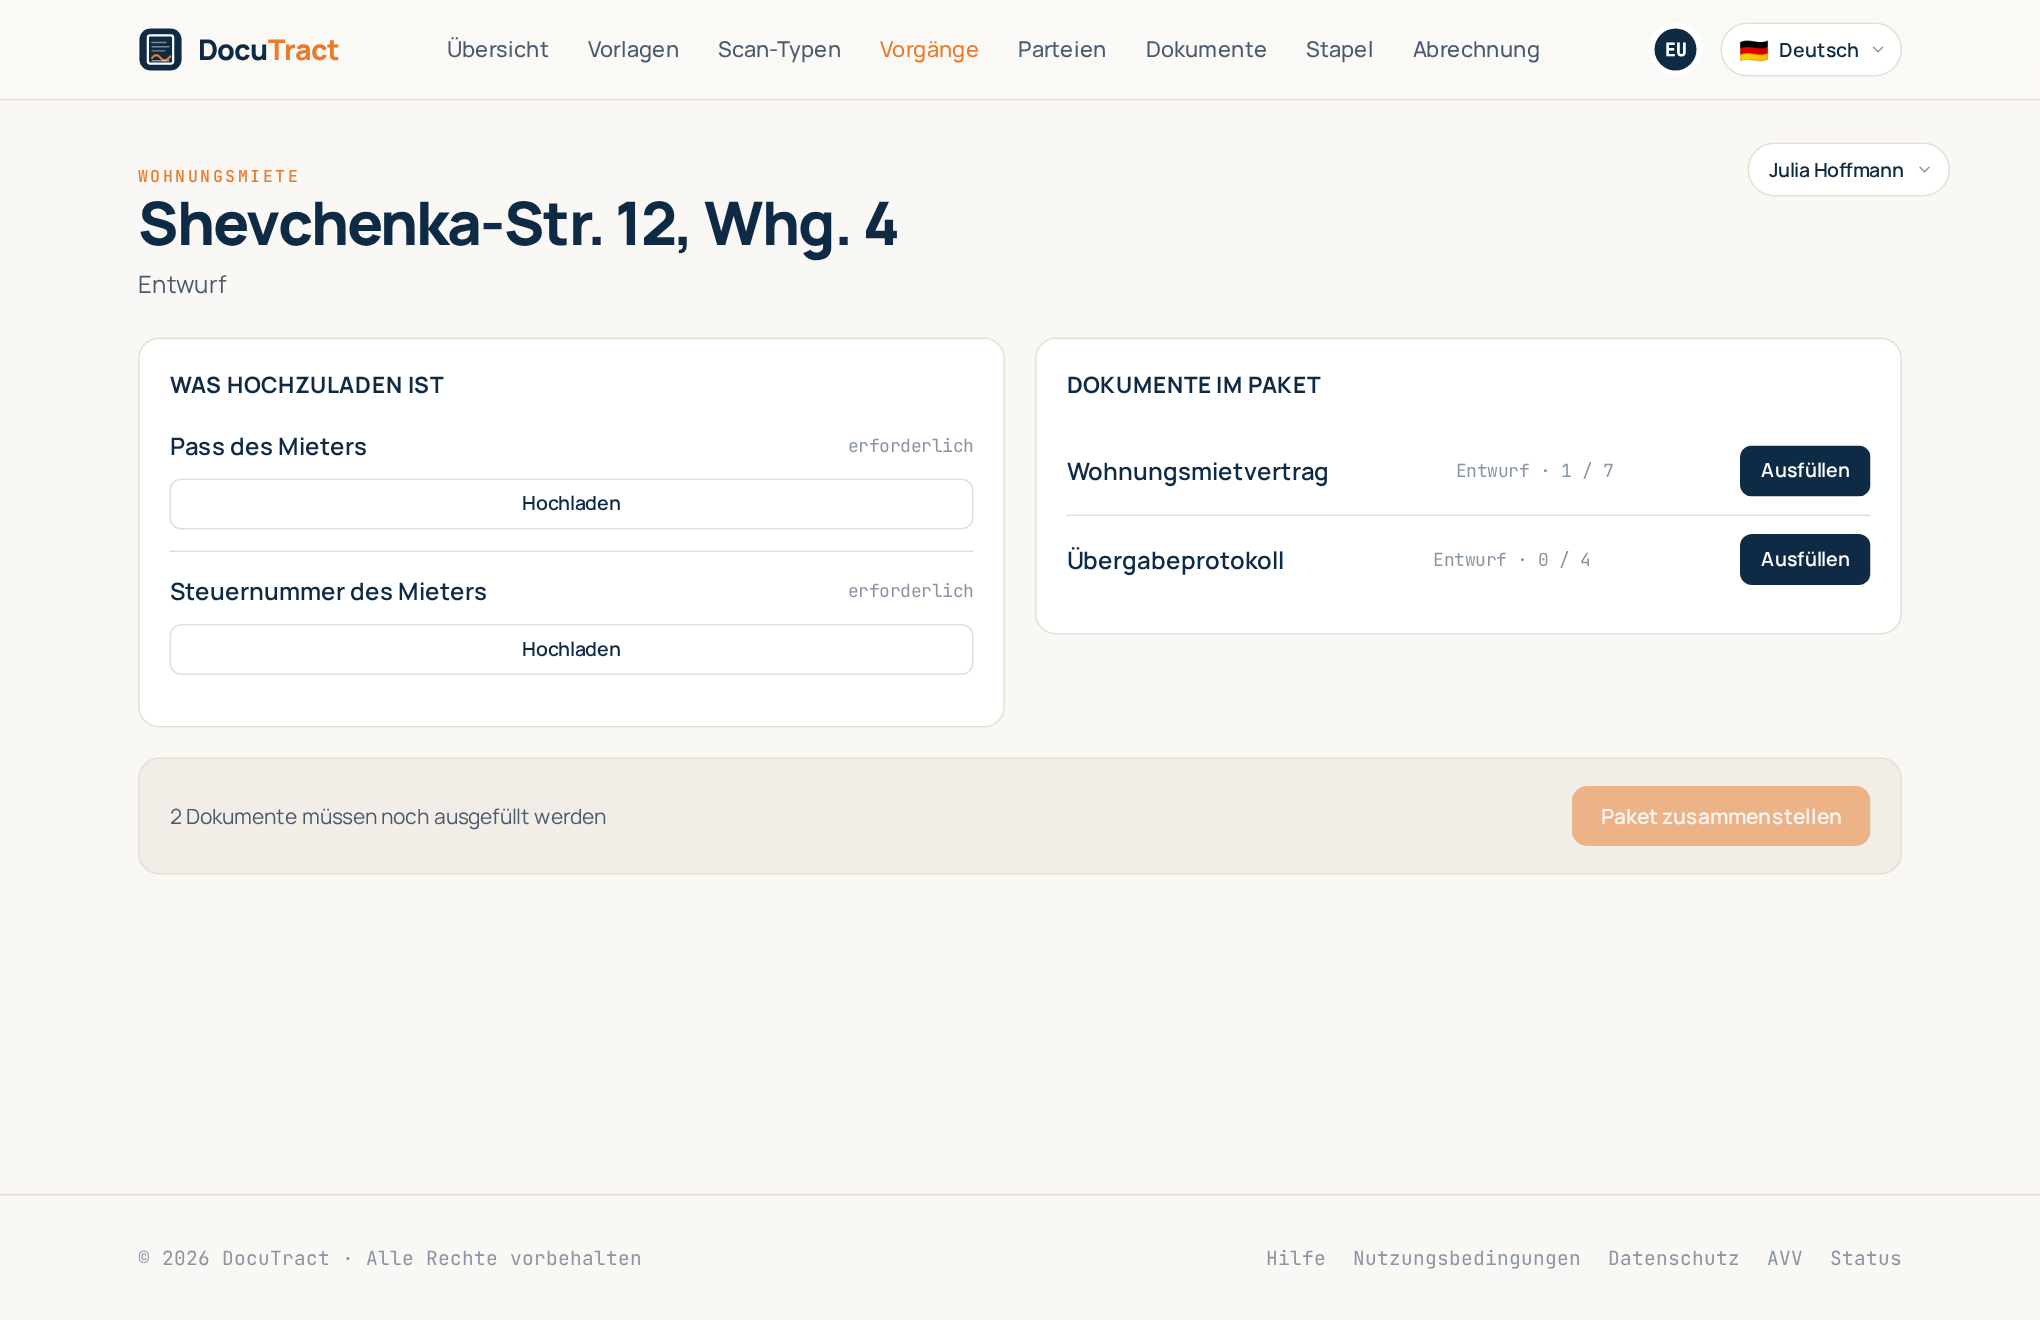Expand the Julia Hoffmann selector
The width and height of the screenshot is (2040, 1320).
(x=1848, y=169)
